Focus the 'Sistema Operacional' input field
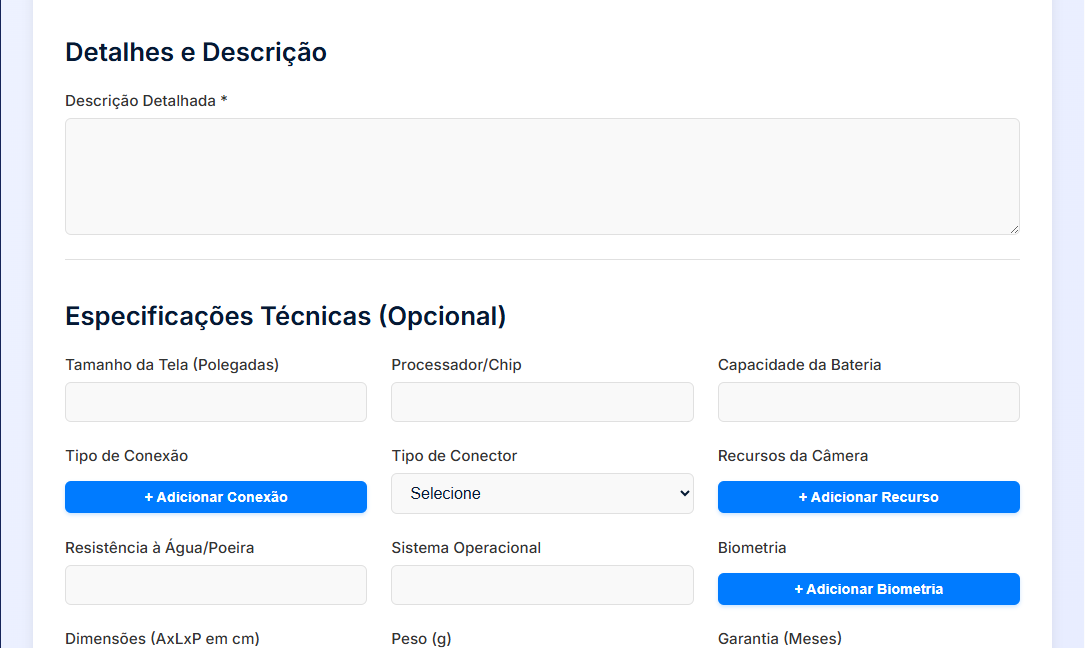 point(542,585)
